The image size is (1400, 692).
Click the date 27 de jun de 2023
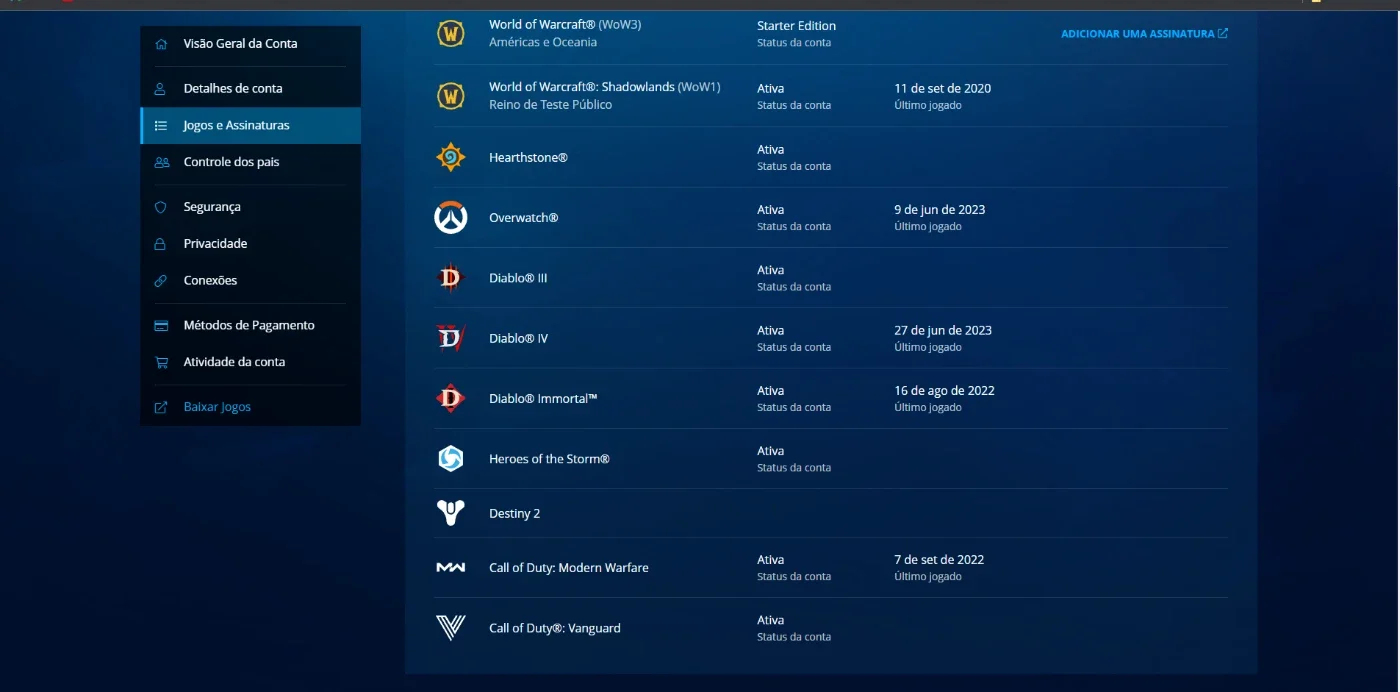[943, 331]
